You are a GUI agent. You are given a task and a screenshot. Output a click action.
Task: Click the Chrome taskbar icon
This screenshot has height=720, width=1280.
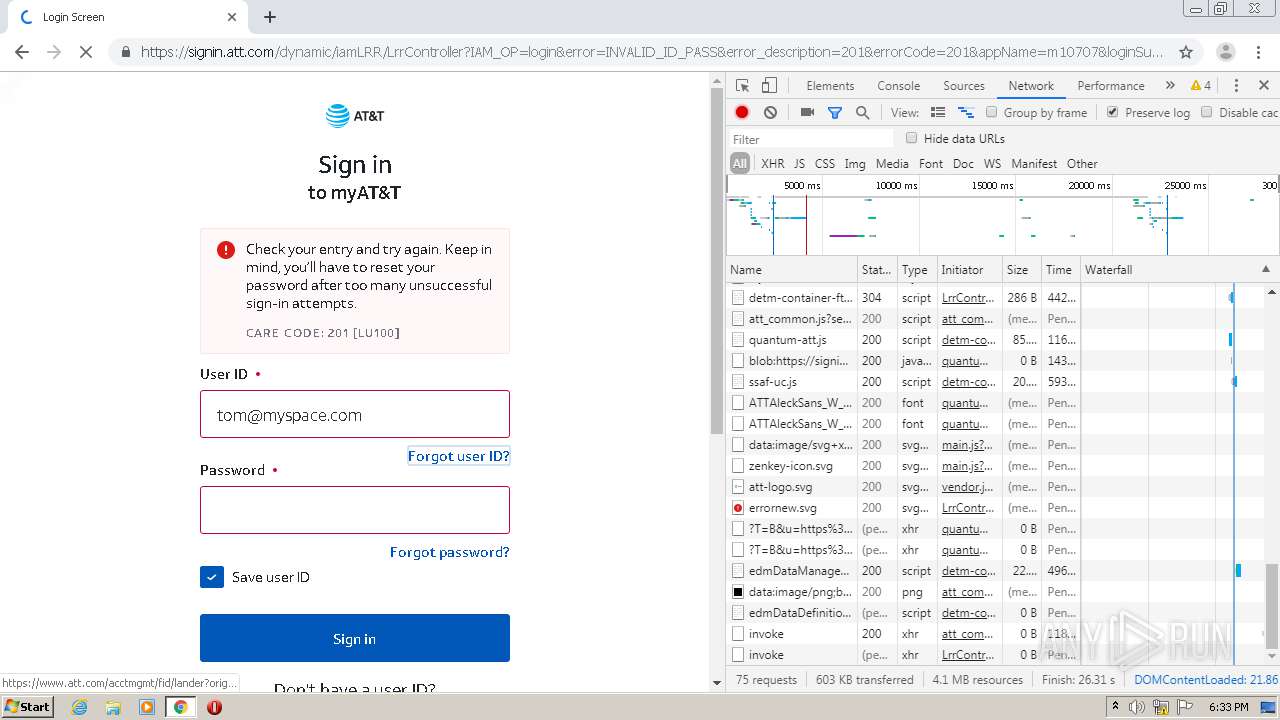click(x=180, y=707)
